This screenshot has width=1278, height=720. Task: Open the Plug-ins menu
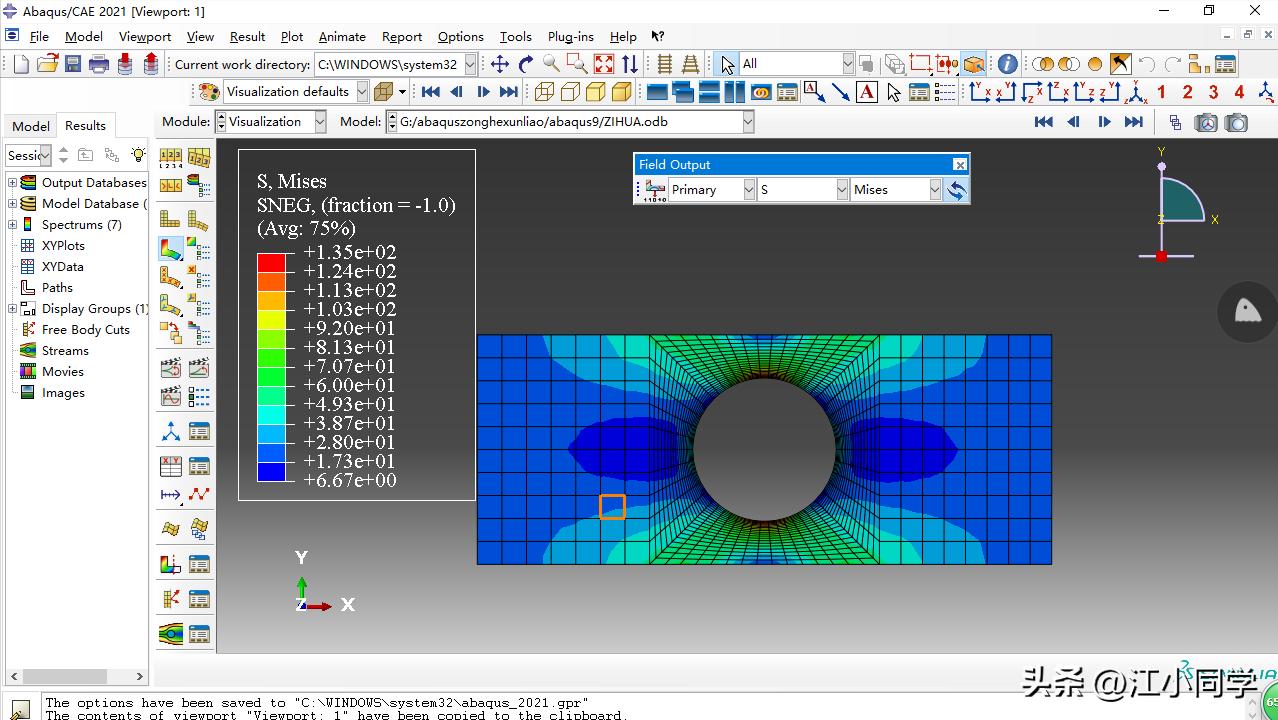pyautogui.click(x=571, y=37)
